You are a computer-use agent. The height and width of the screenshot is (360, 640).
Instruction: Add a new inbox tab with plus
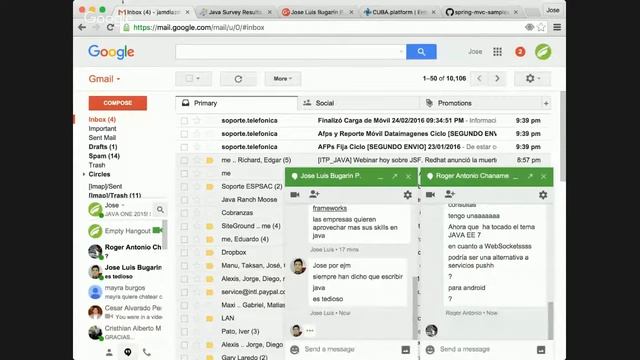pyautogui.click(x=546, y=103)
